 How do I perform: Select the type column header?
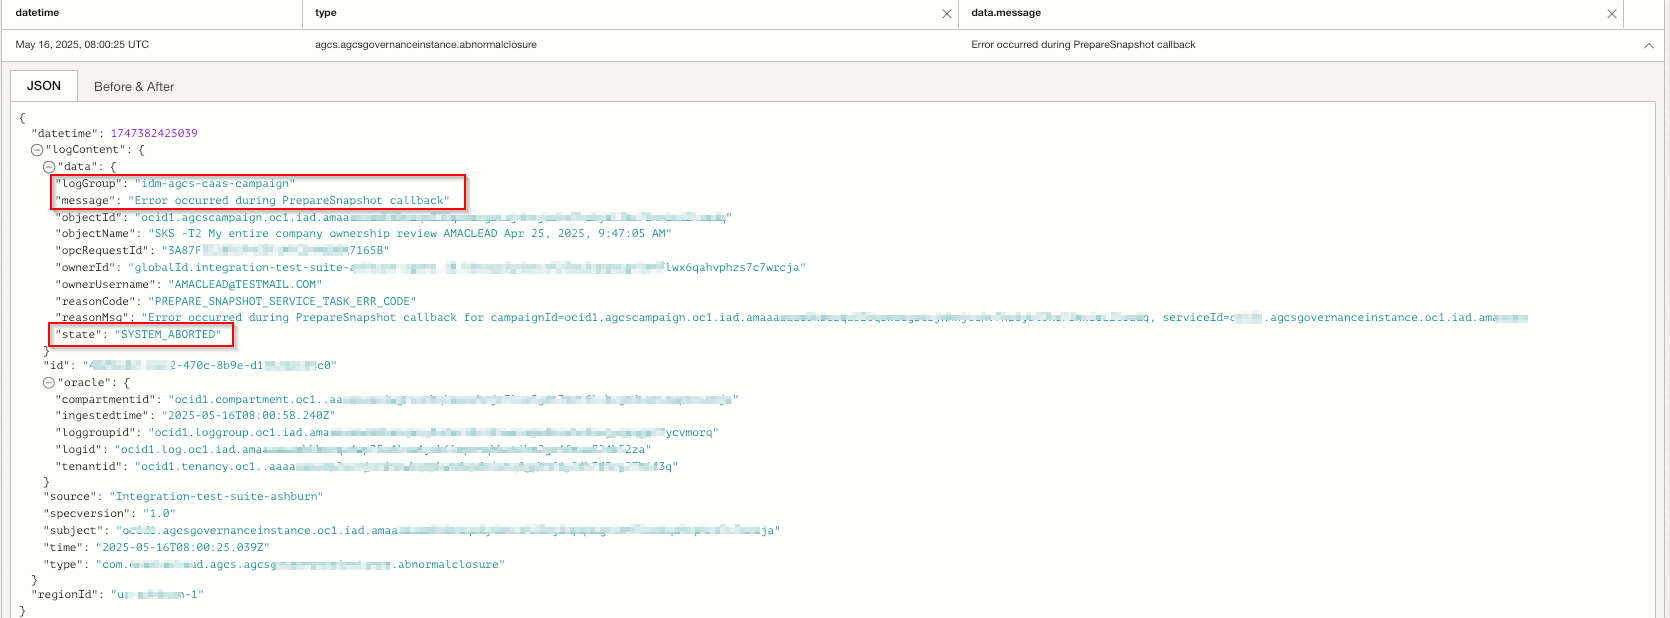pyautogui.click(x=326, y=13)
